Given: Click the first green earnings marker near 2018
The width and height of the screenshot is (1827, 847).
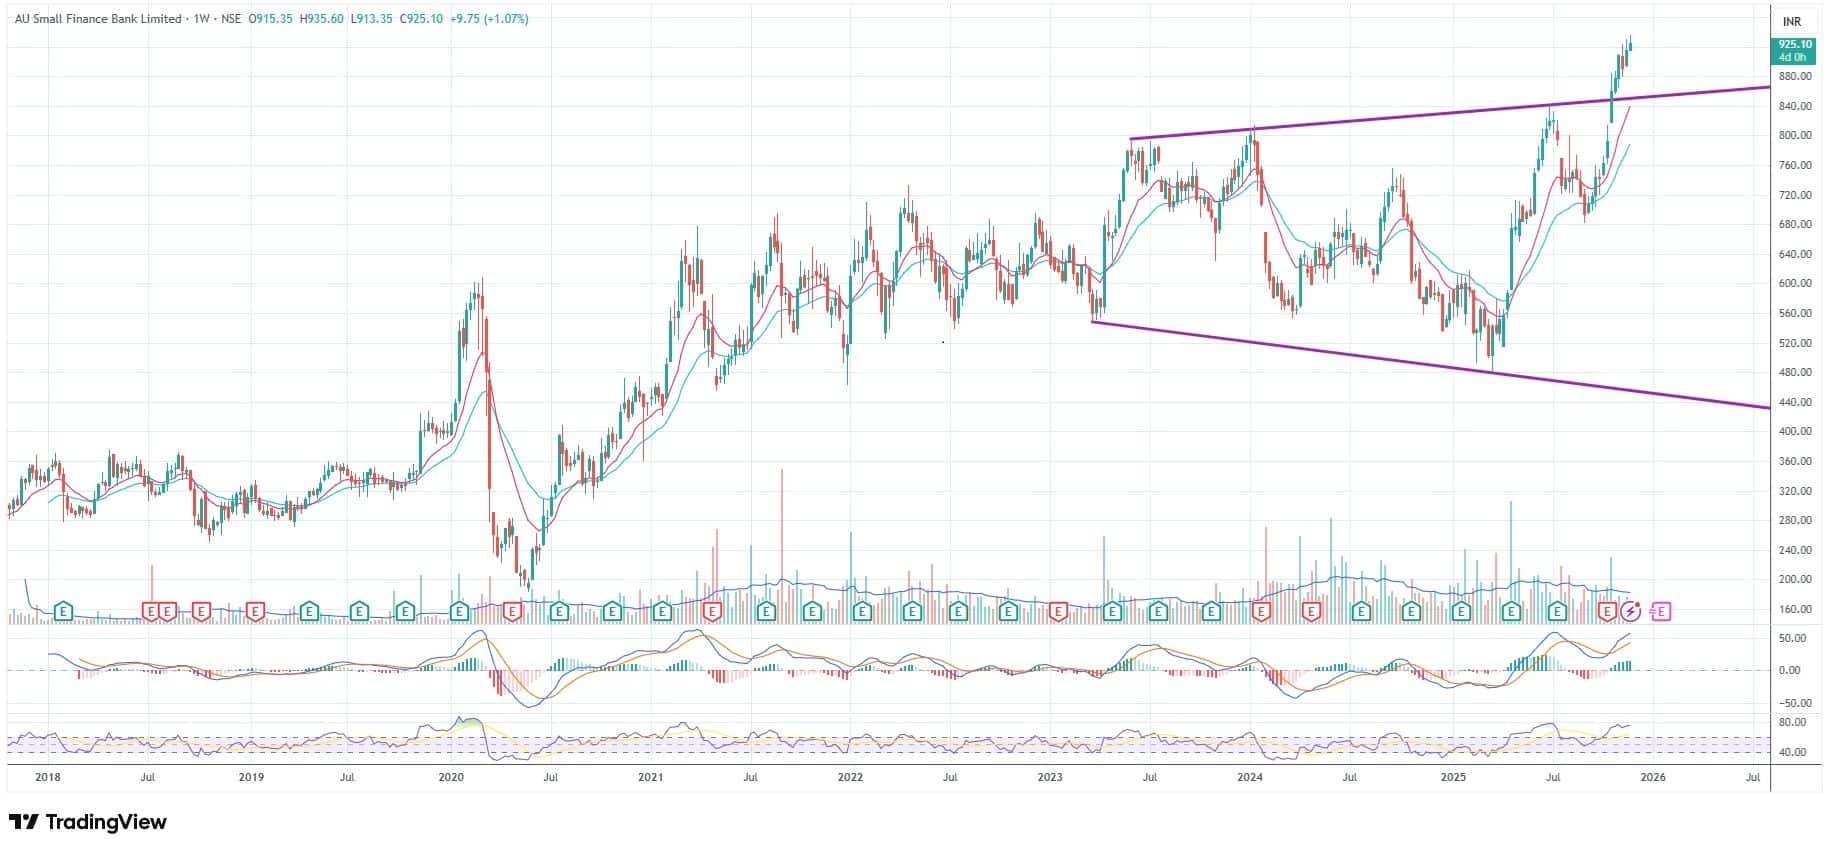Looking at the screenshot, I should (63, 610).
